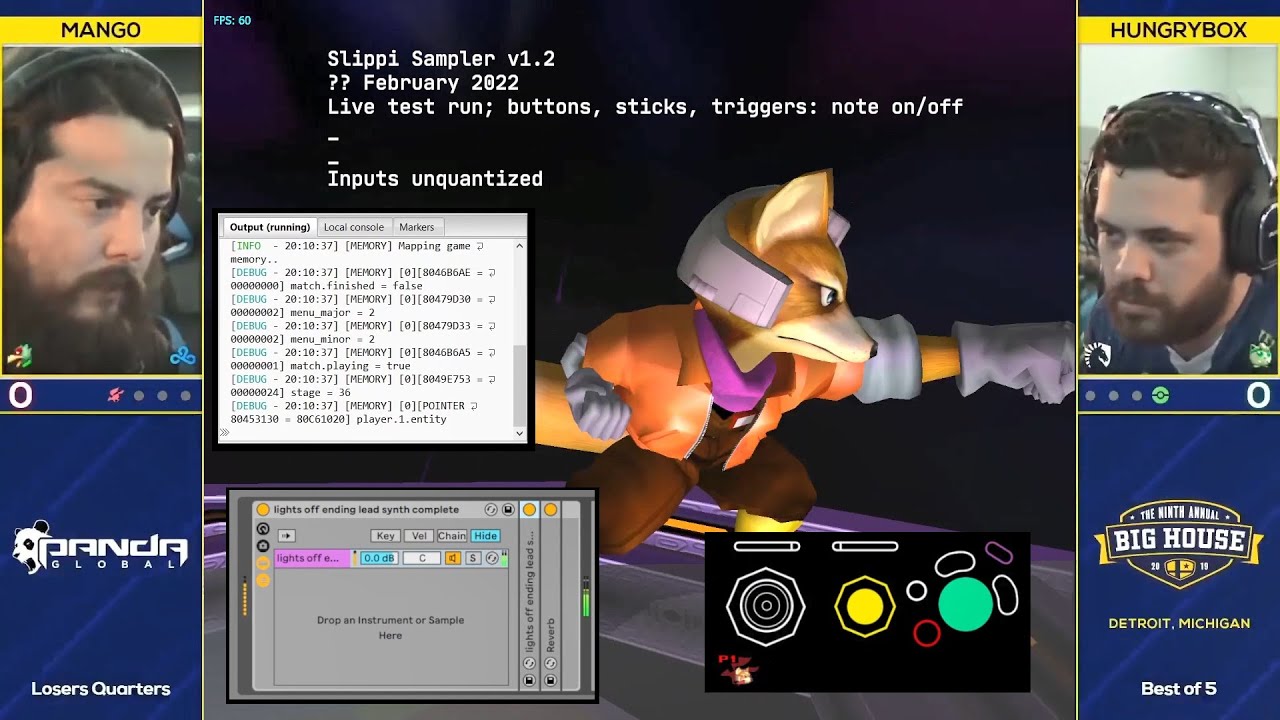Click the MANGO player name banner

click(x=101, y=30)
